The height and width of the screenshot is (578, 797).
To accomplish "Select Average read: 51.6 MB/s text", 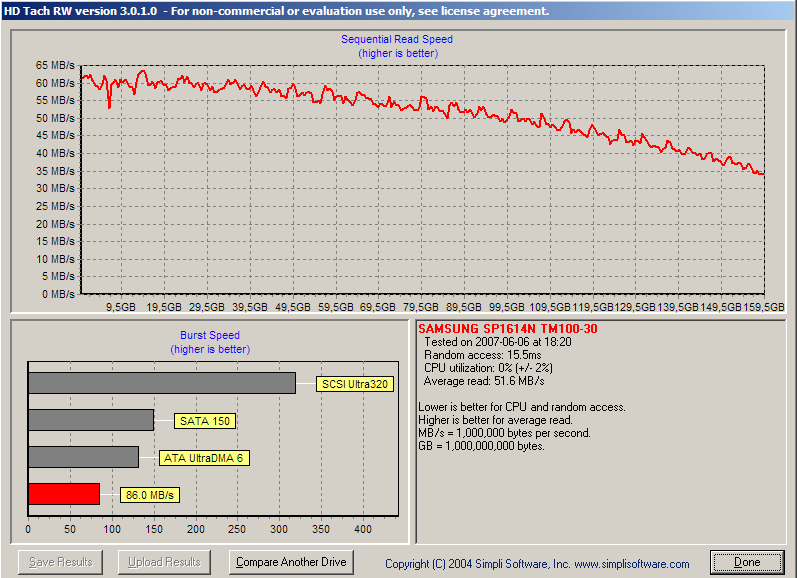I will [x=484, y=381].
